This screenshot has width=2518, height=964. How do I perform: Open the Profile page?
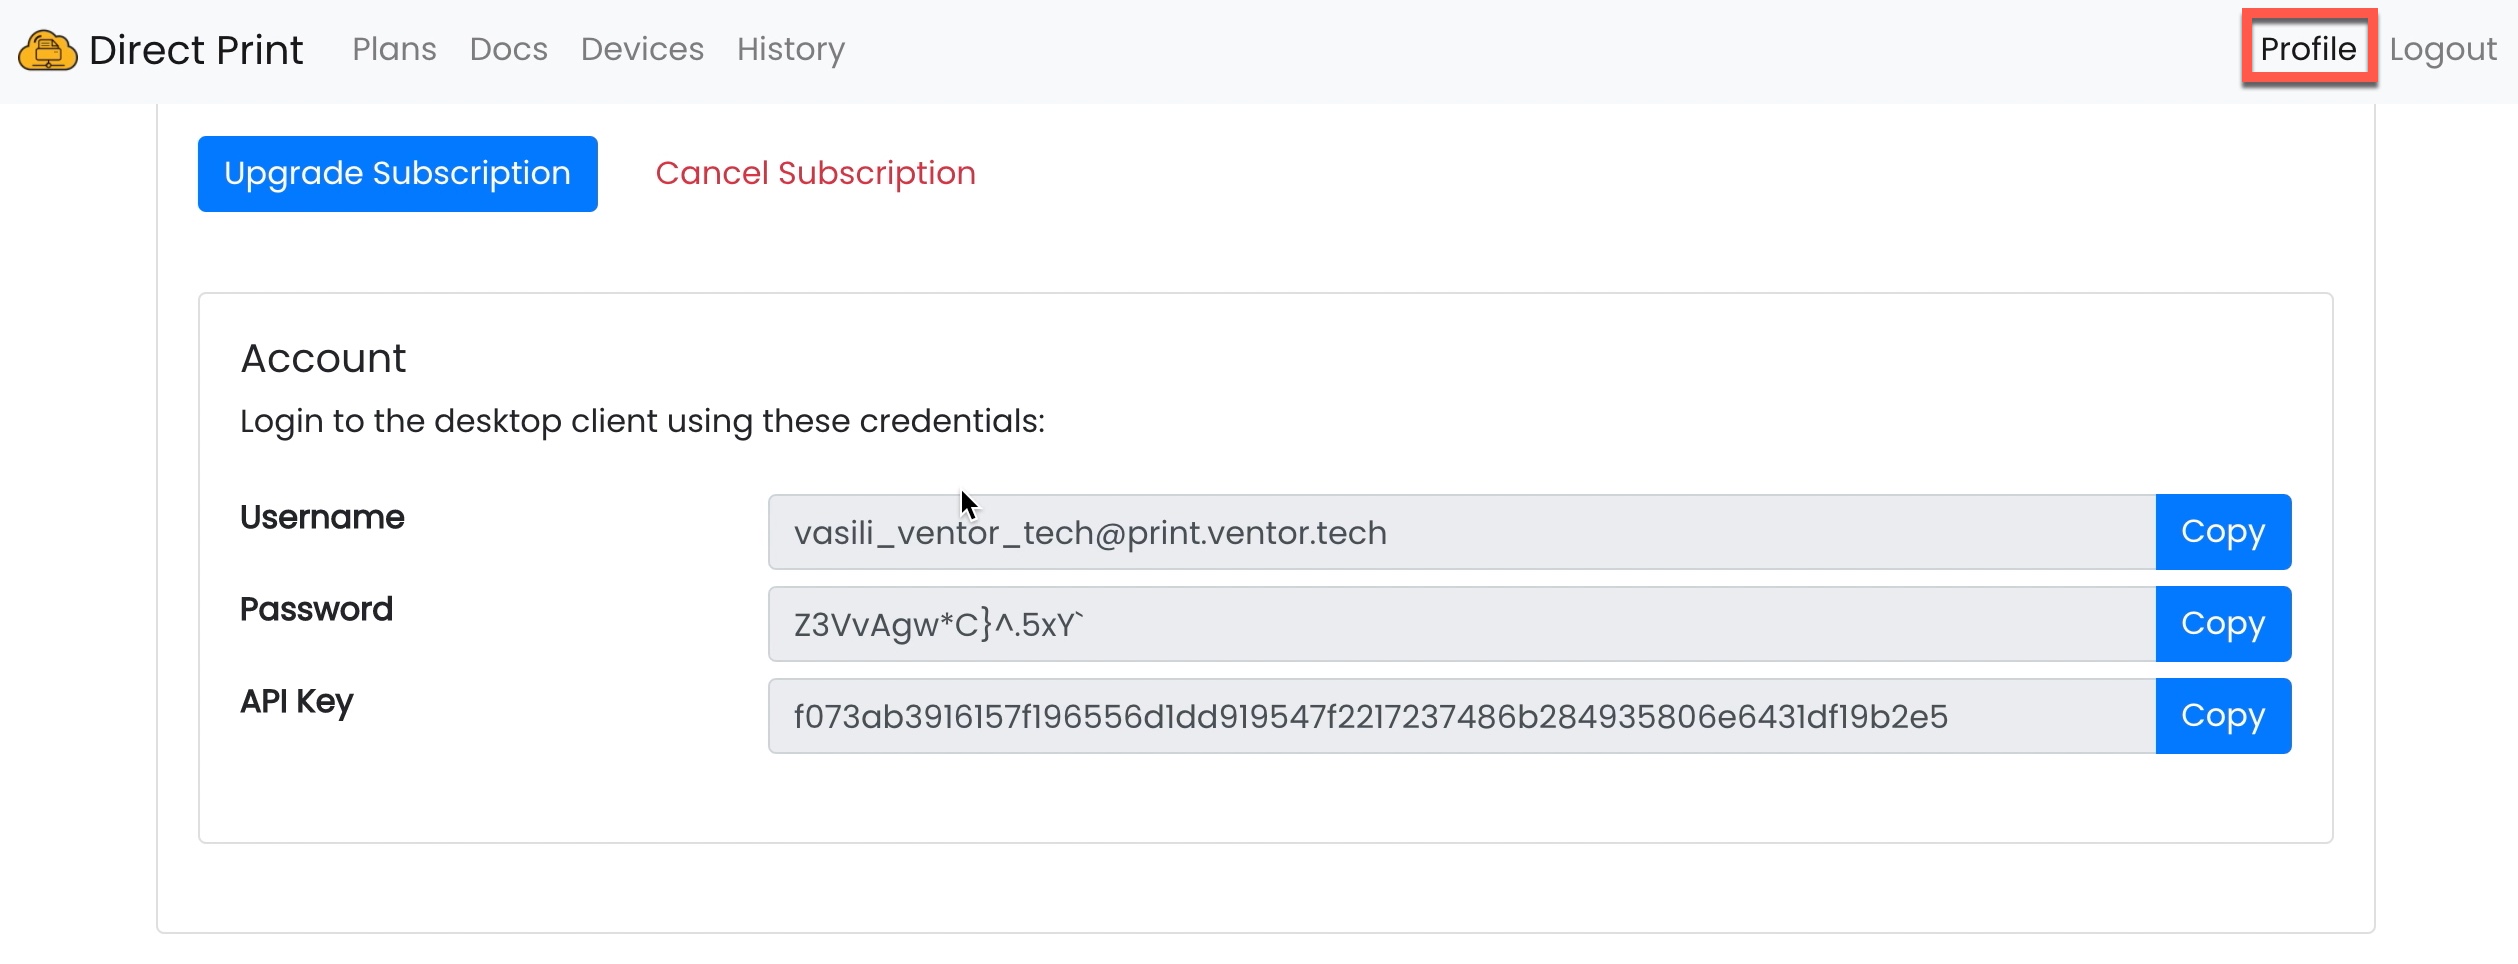click(x=2308, y=49)
